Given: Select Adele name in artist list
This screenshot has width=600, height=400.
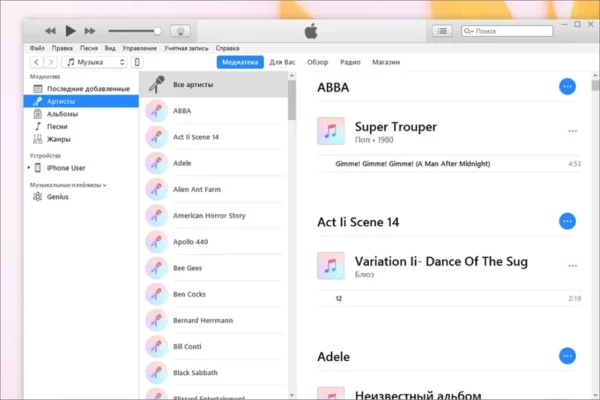Looking at the screenshot, I should click(182, 163).
